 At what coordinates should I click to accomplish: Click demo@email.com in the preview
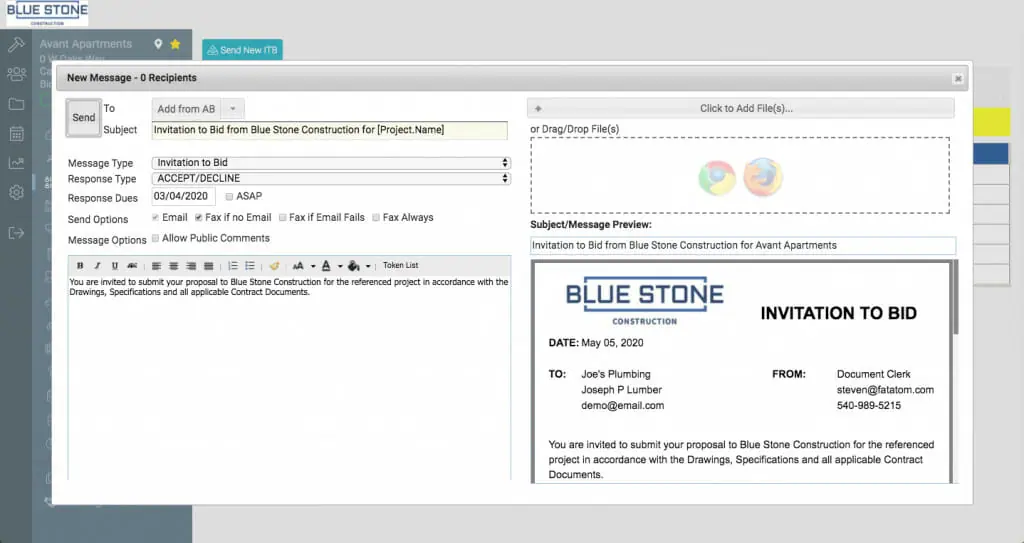(x=622, y=405)
